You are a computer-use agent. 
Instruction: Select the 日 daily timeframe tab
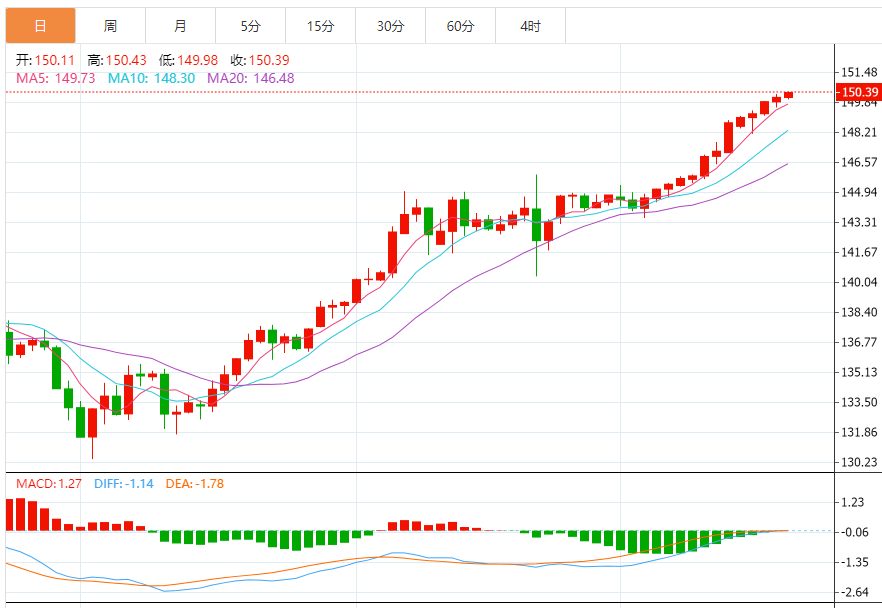[x=40, y=26]
